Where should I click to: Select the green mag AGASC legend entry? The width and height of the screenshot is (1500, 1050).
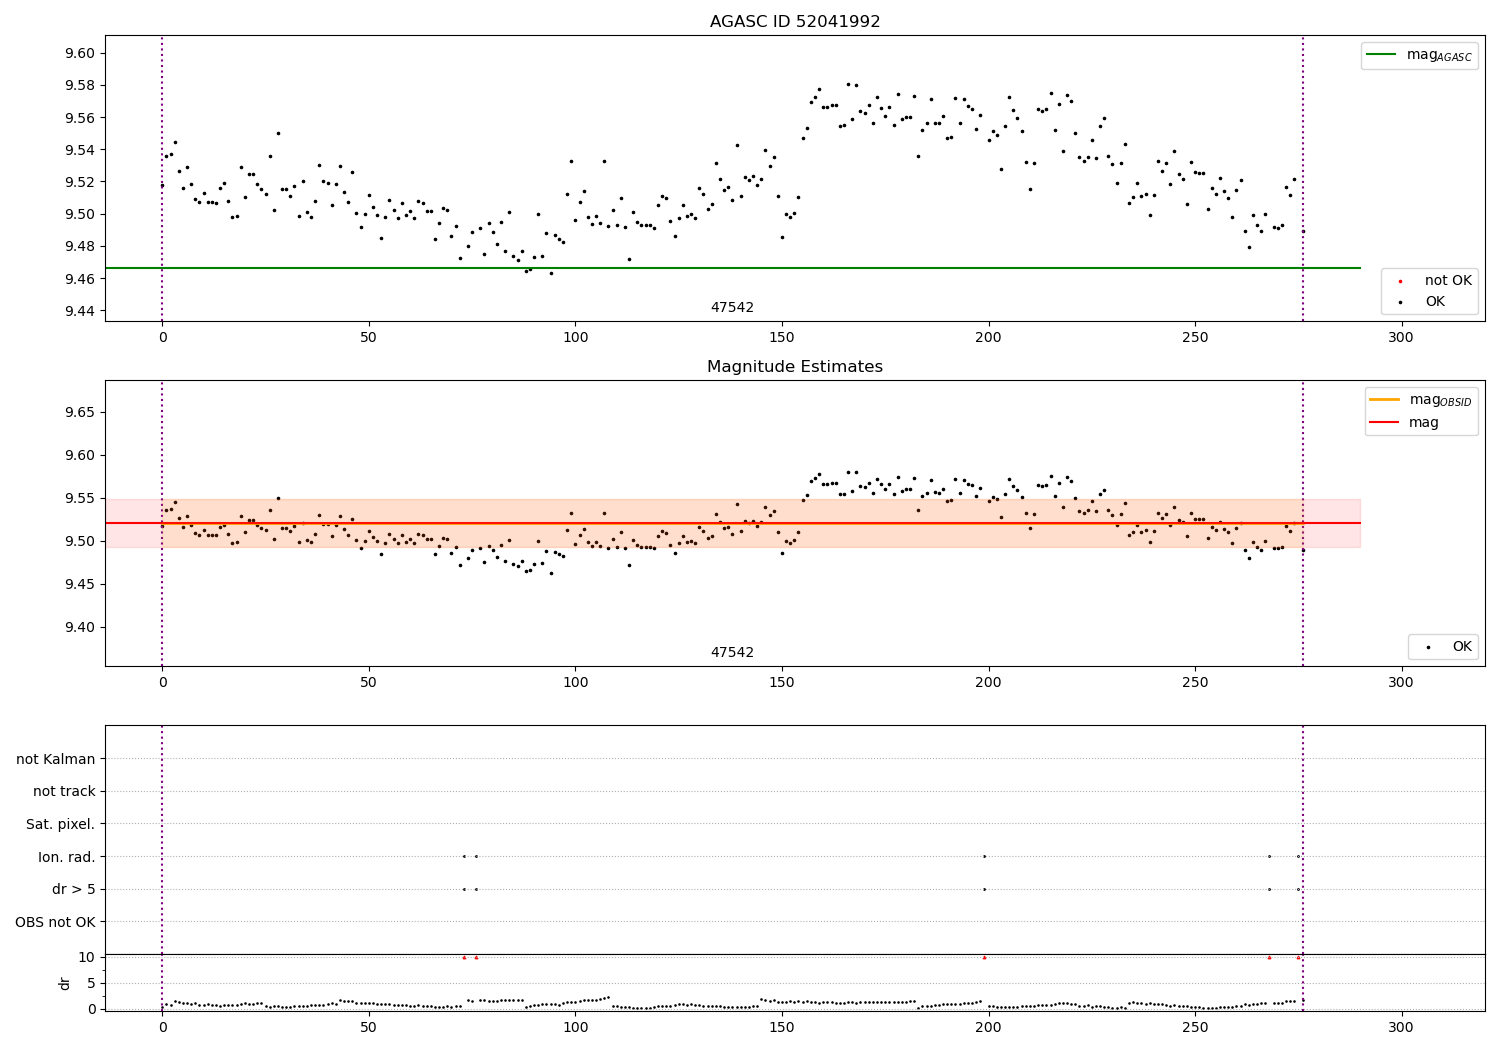pos(1419,55)
